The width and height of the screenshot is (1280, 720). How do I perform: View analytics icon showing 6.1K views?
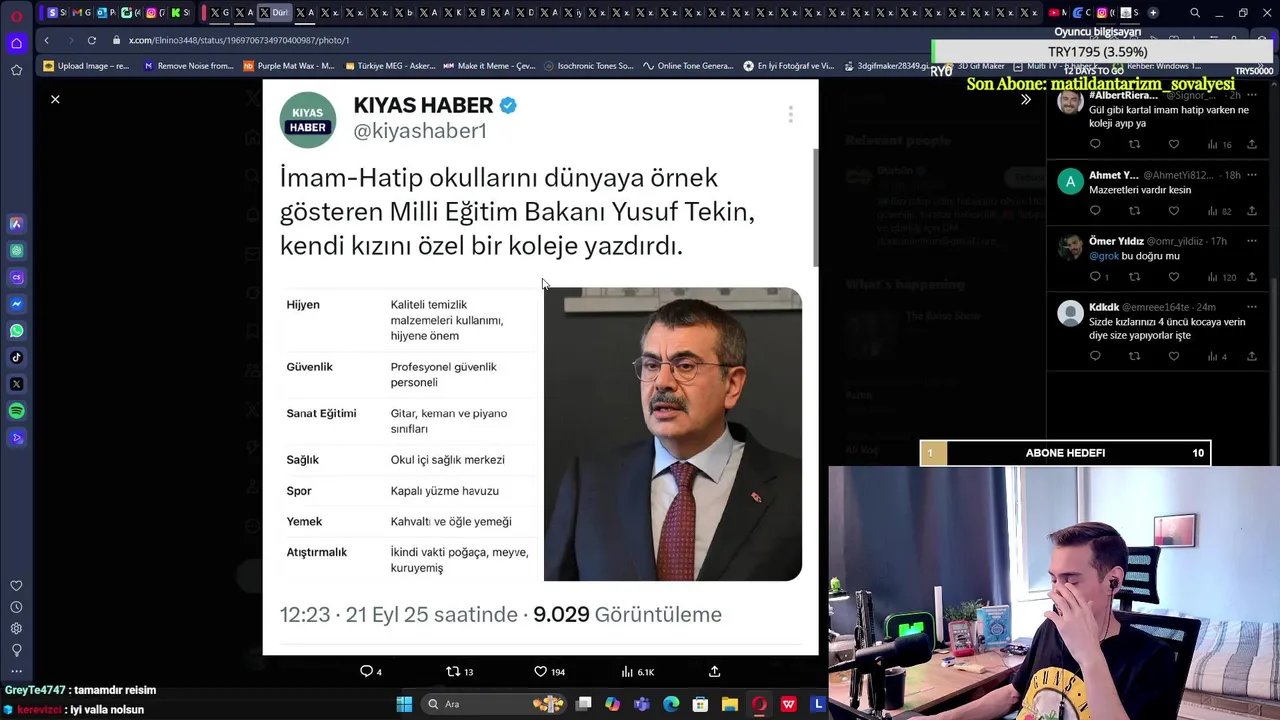tap(637, 671)
